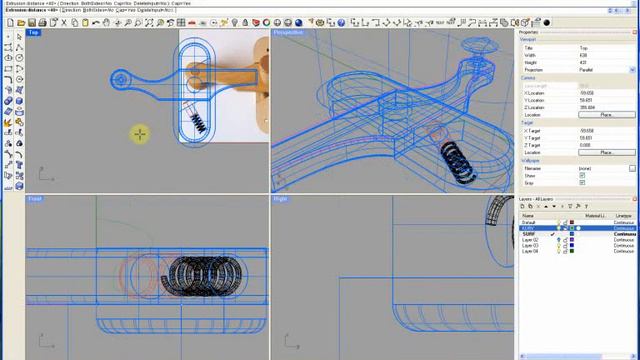Click the blue Render sphere icon
The image size is (640, 360).
(298, 23)
